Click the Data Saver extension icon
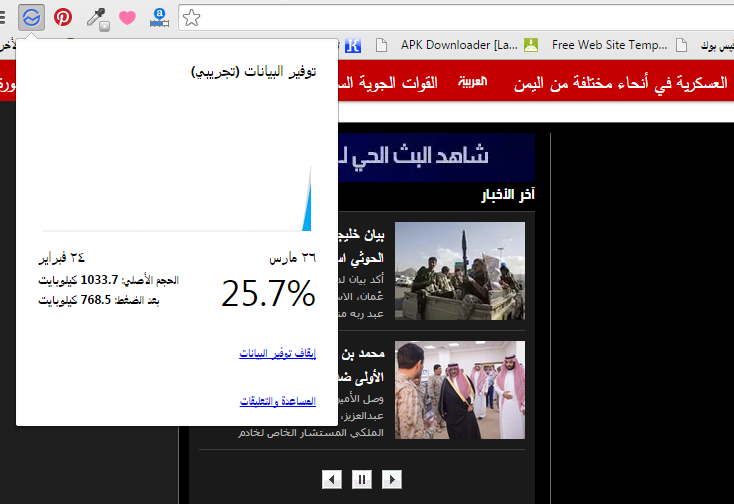Viewport: 734px width, 504px height. [x=31, y=18]
